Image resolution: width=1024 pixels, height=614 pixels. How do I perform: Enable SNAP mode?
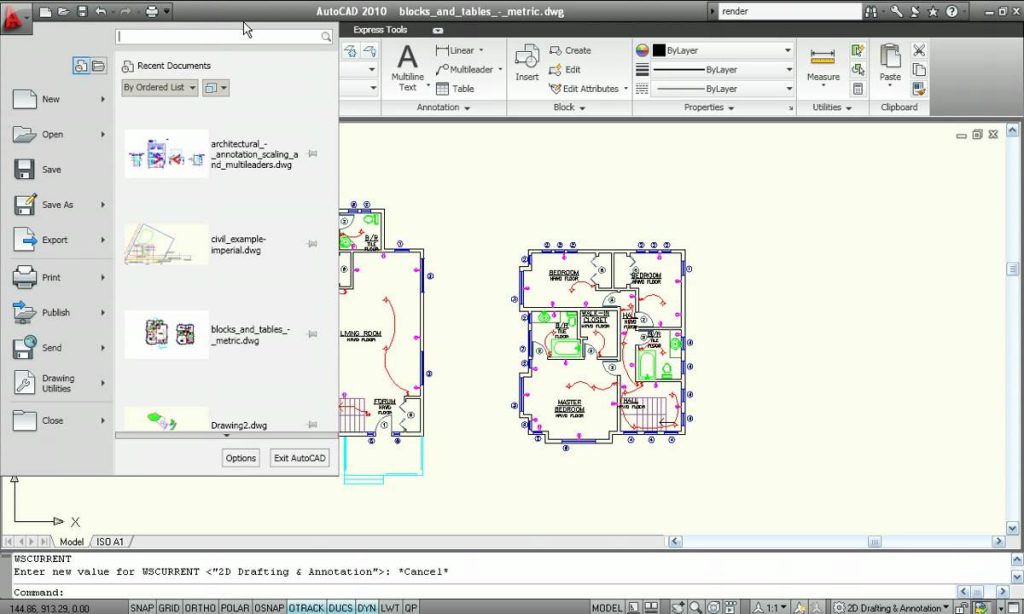tap(141, 607)
